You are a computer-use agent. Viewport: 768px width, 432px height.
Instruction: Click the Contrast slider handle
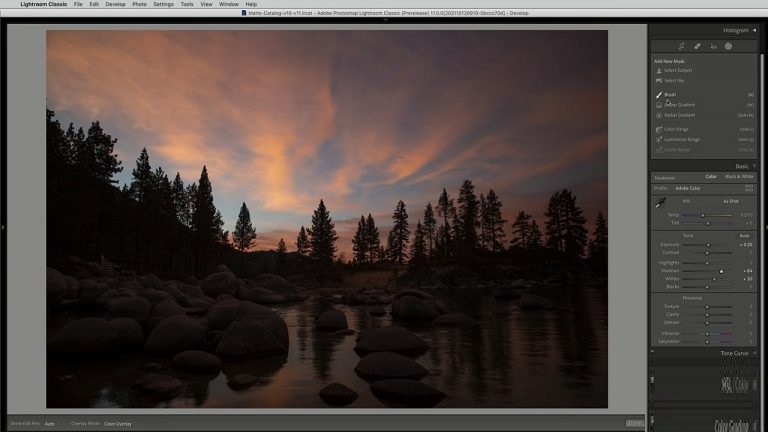[707, 253]
